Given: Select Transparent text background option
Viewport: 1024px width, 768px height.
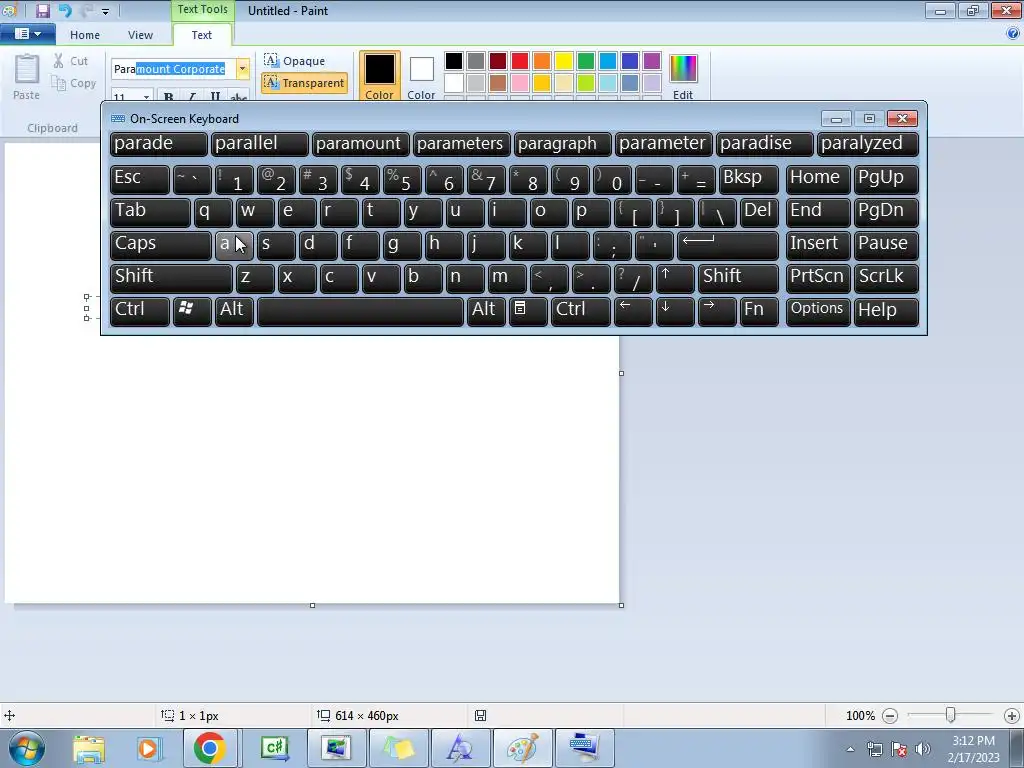Looking at the screenshot, I should (x=304, y=83).
